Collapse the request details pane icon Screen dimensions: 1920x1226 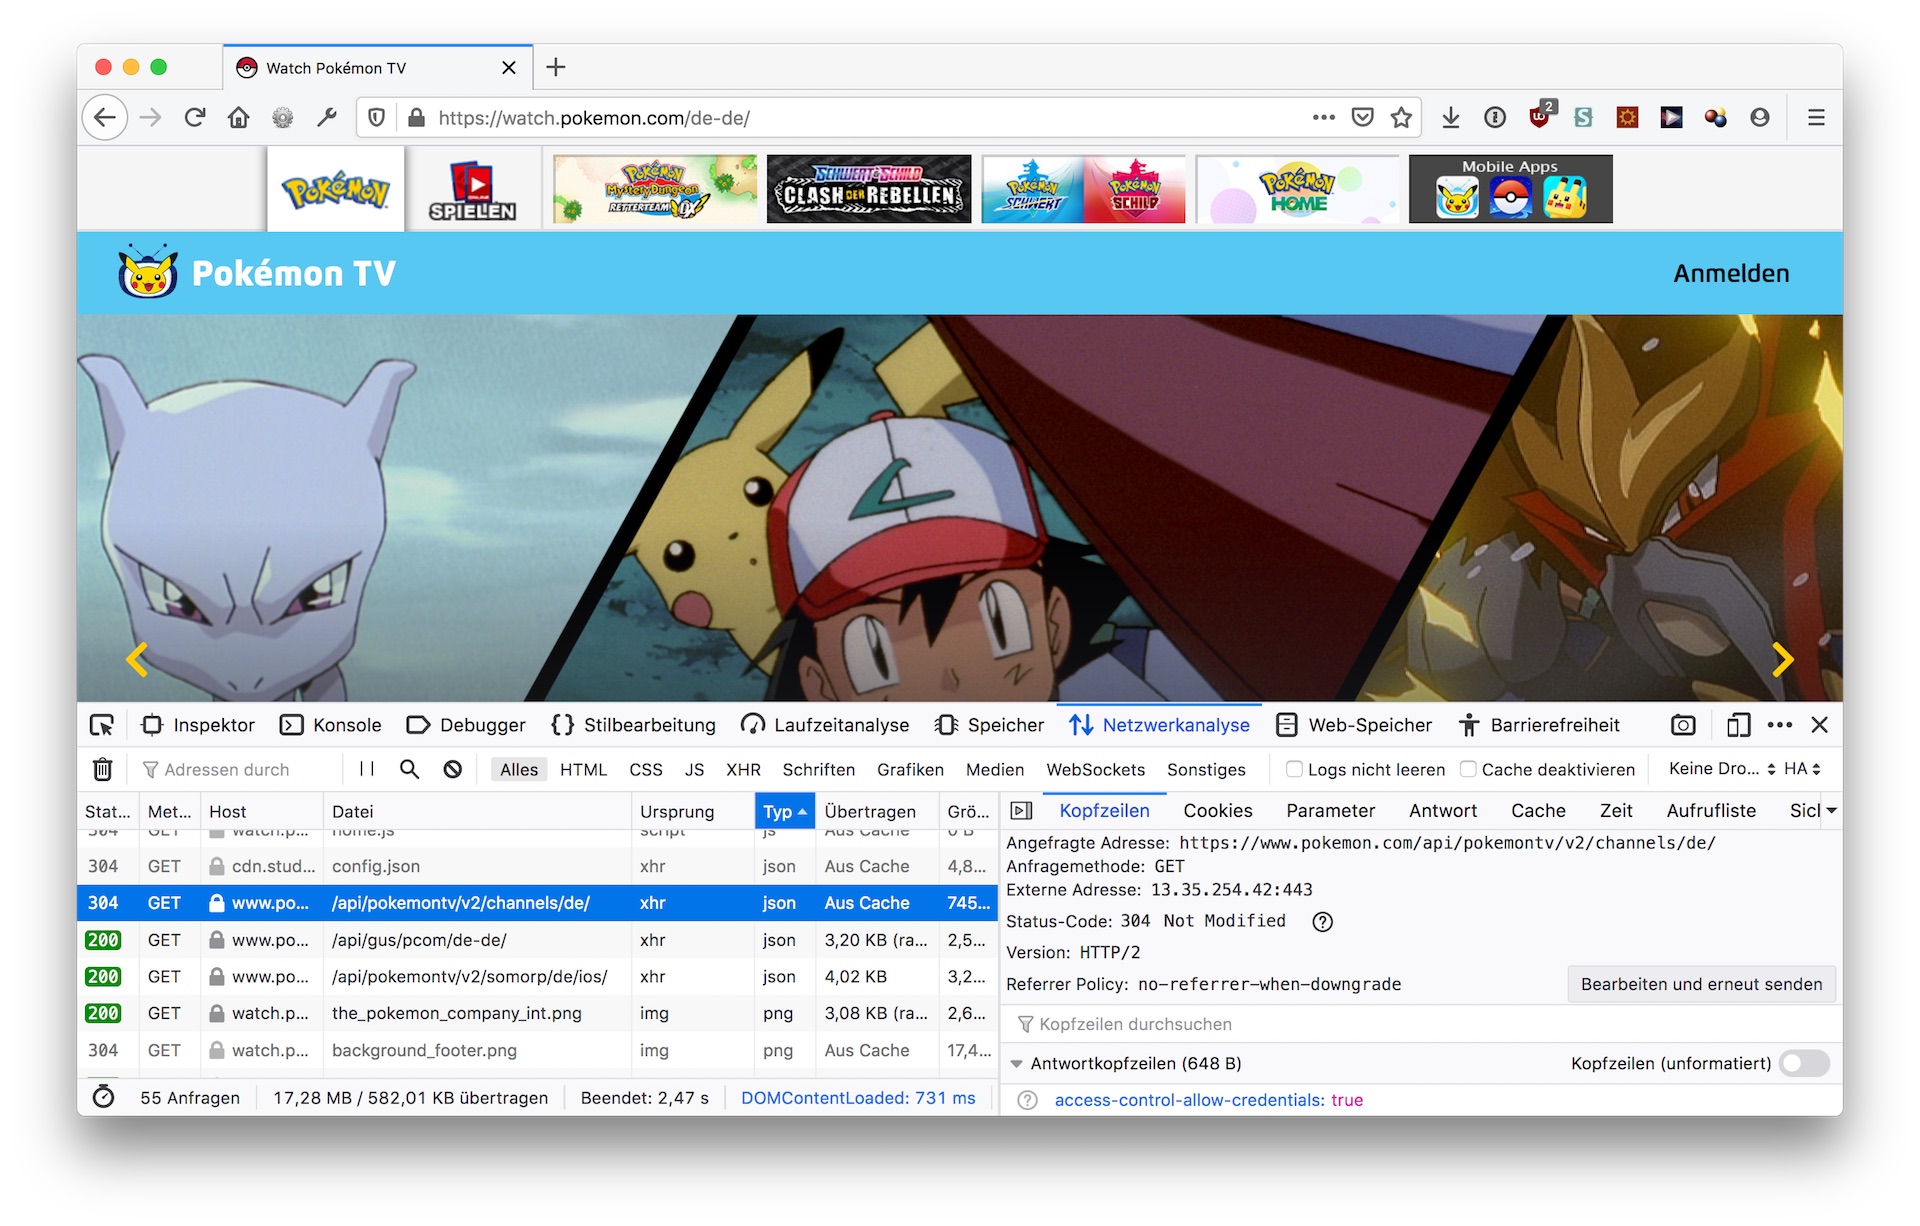1021,811
